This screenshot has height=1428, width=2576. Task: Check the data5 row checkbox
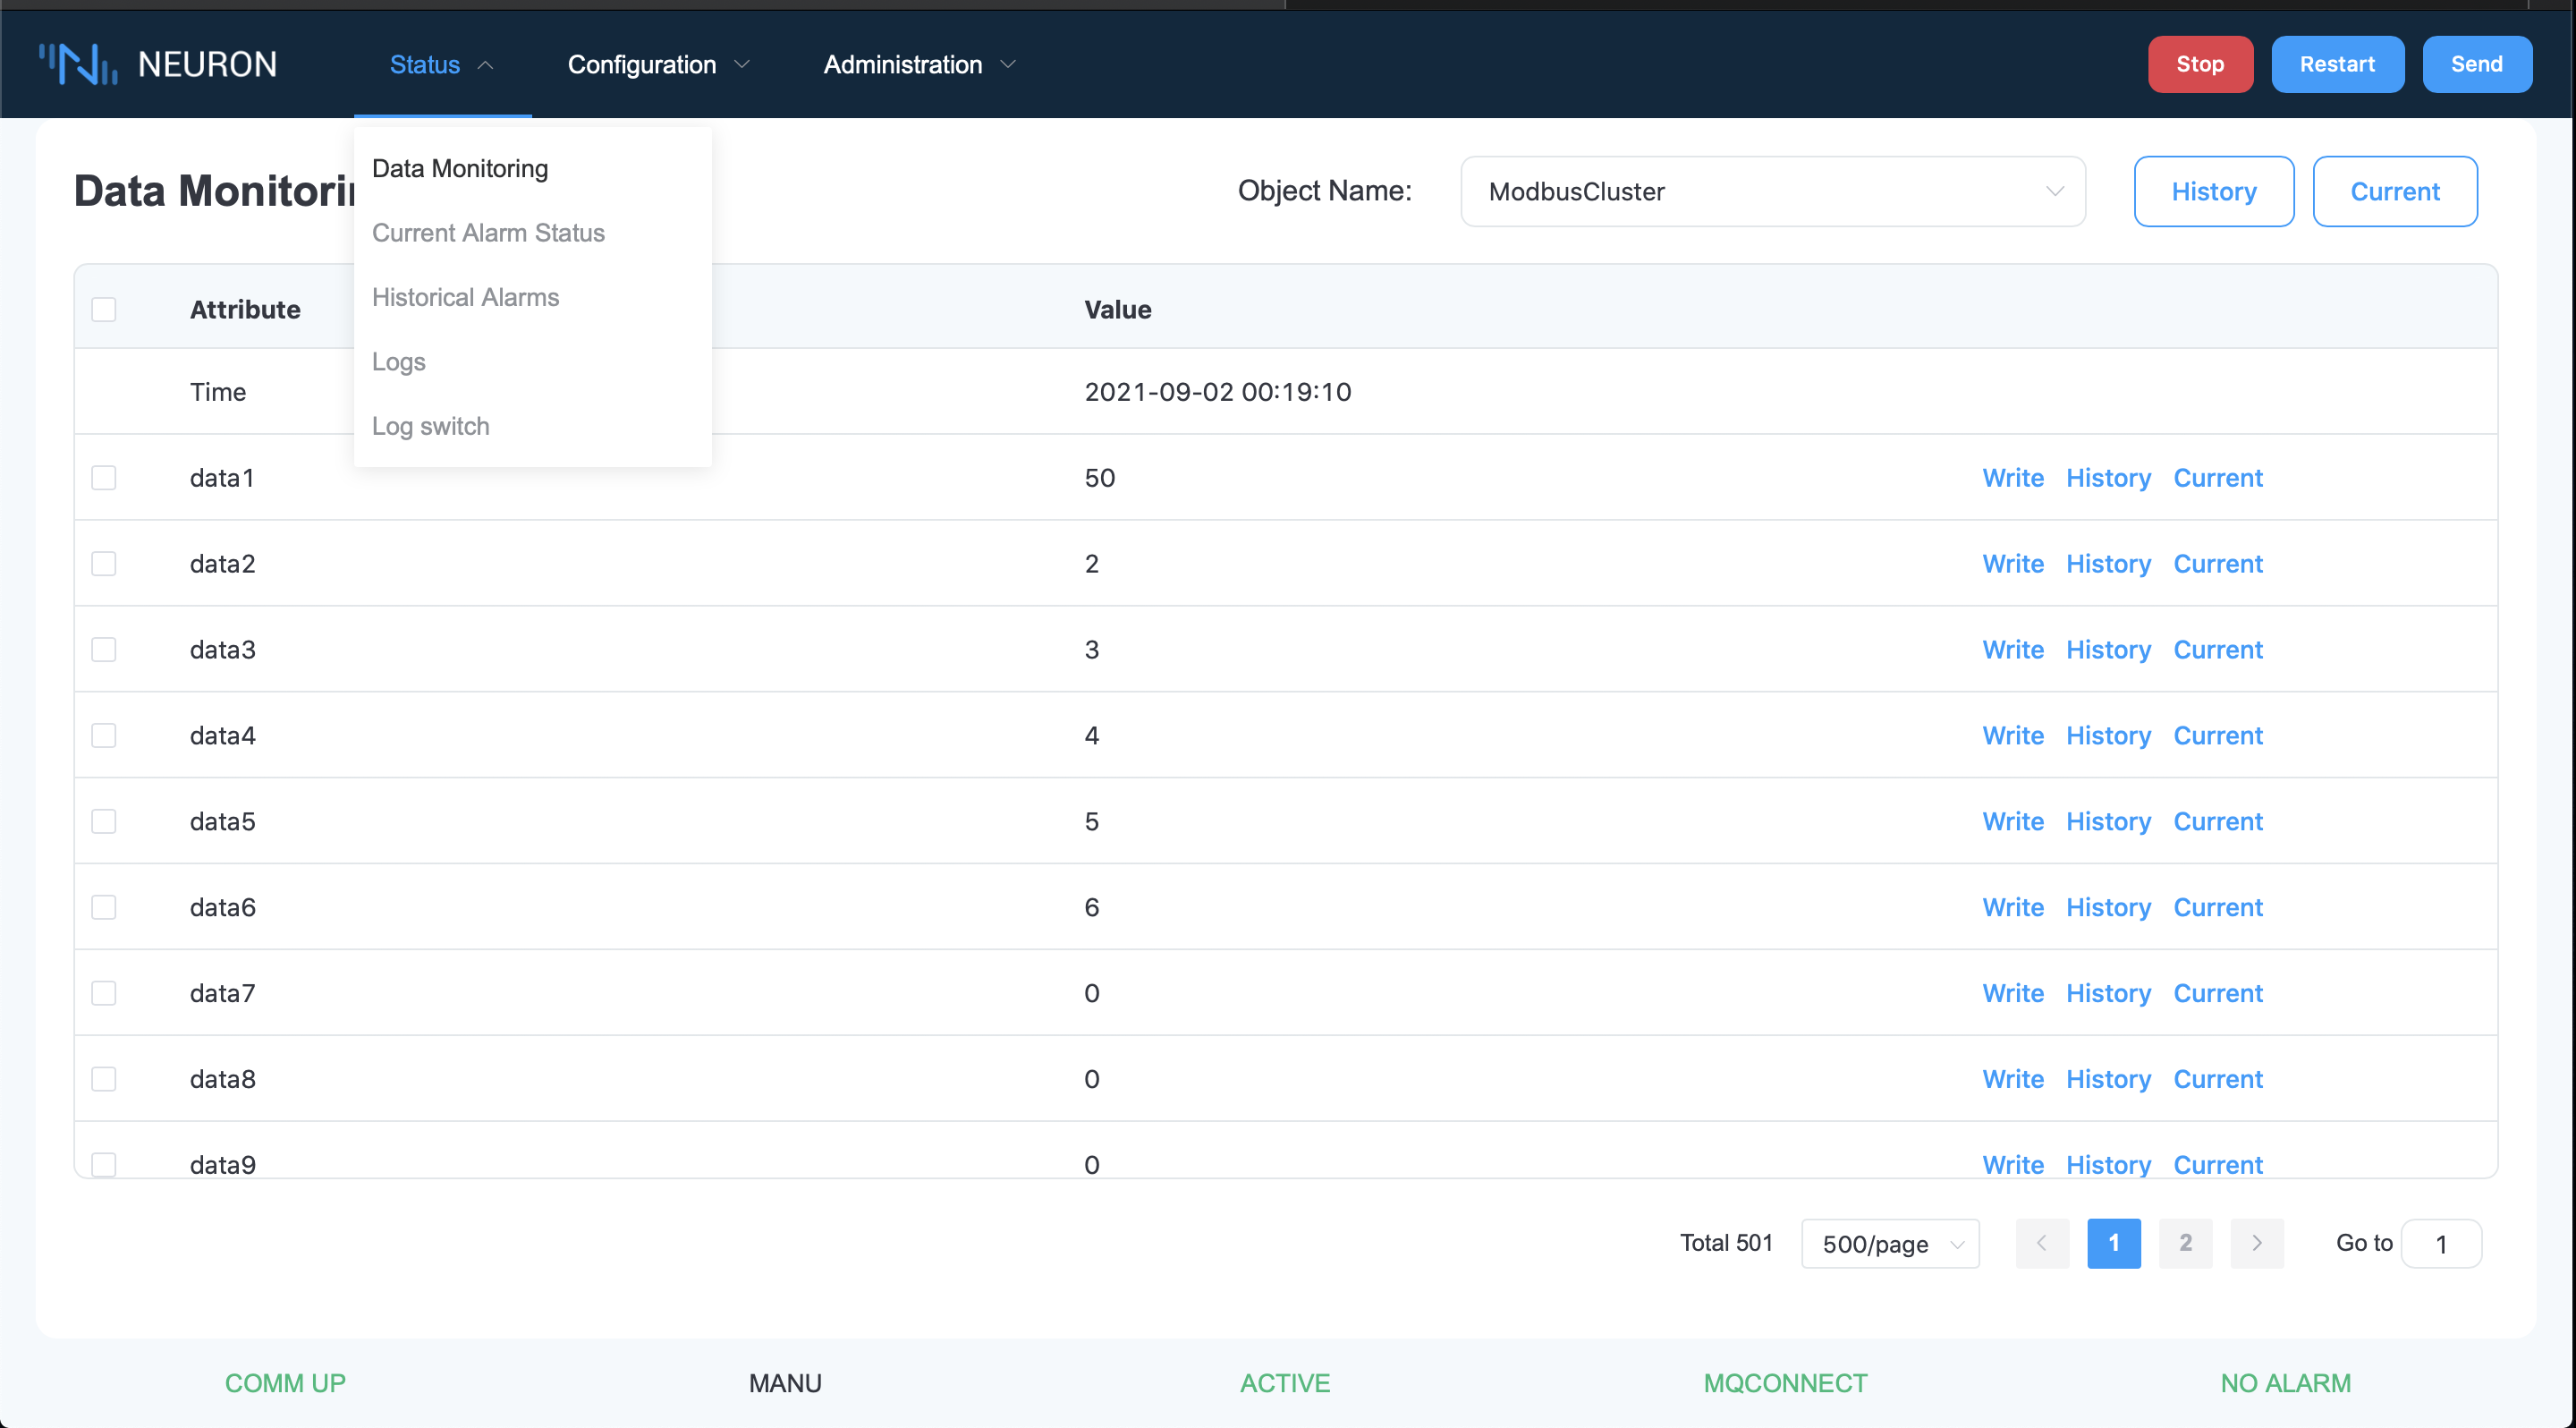pos(104,822)
